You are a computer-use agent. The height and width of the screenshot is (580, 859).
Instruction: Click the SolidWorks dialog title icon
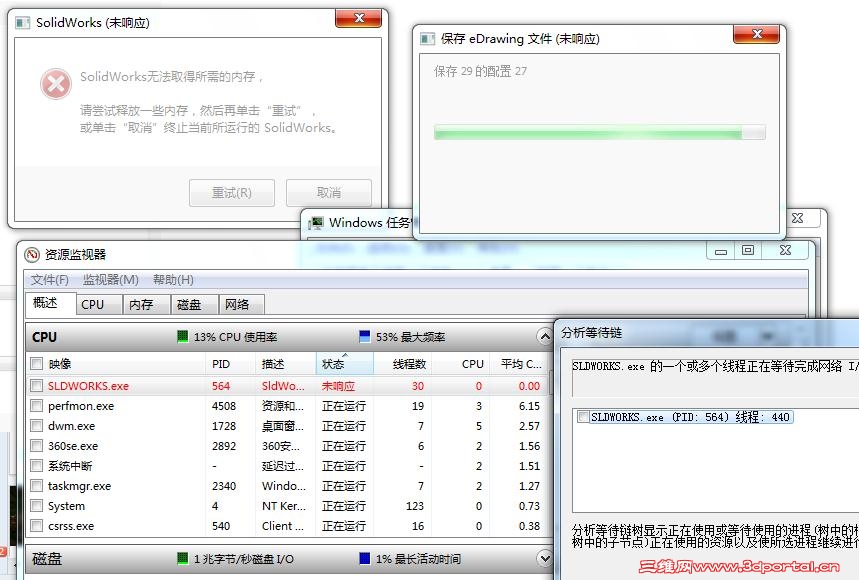click(x=23, y=22)
